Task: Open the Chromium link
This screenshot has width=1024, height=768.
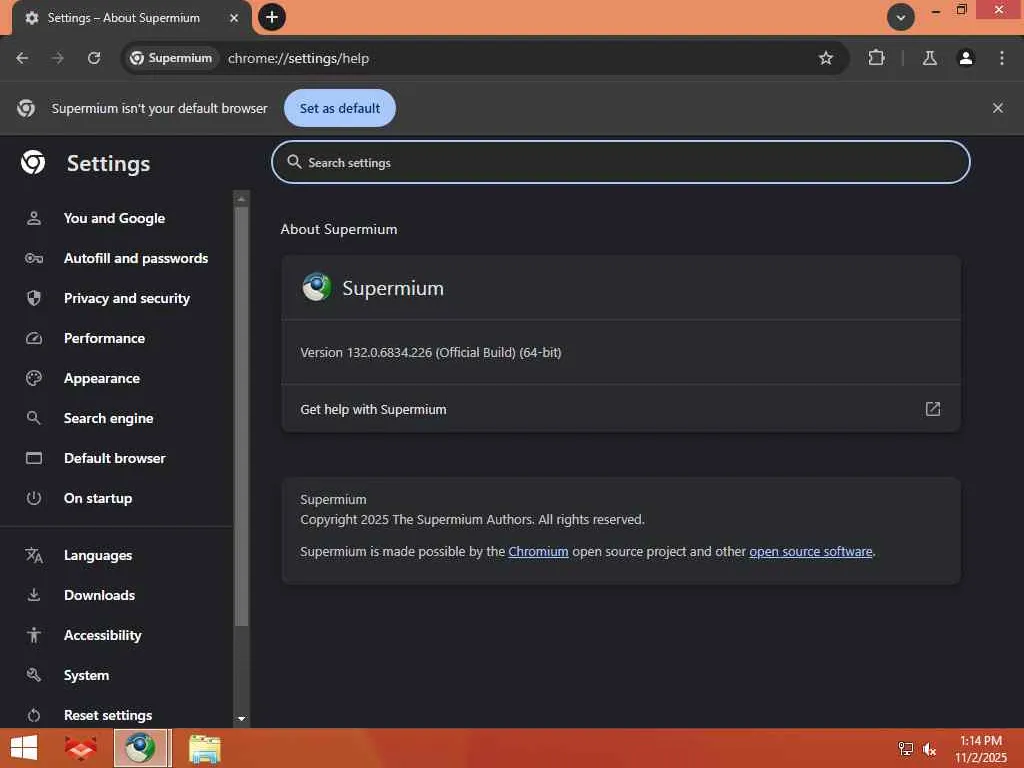Action: click(x=538, y=551)
